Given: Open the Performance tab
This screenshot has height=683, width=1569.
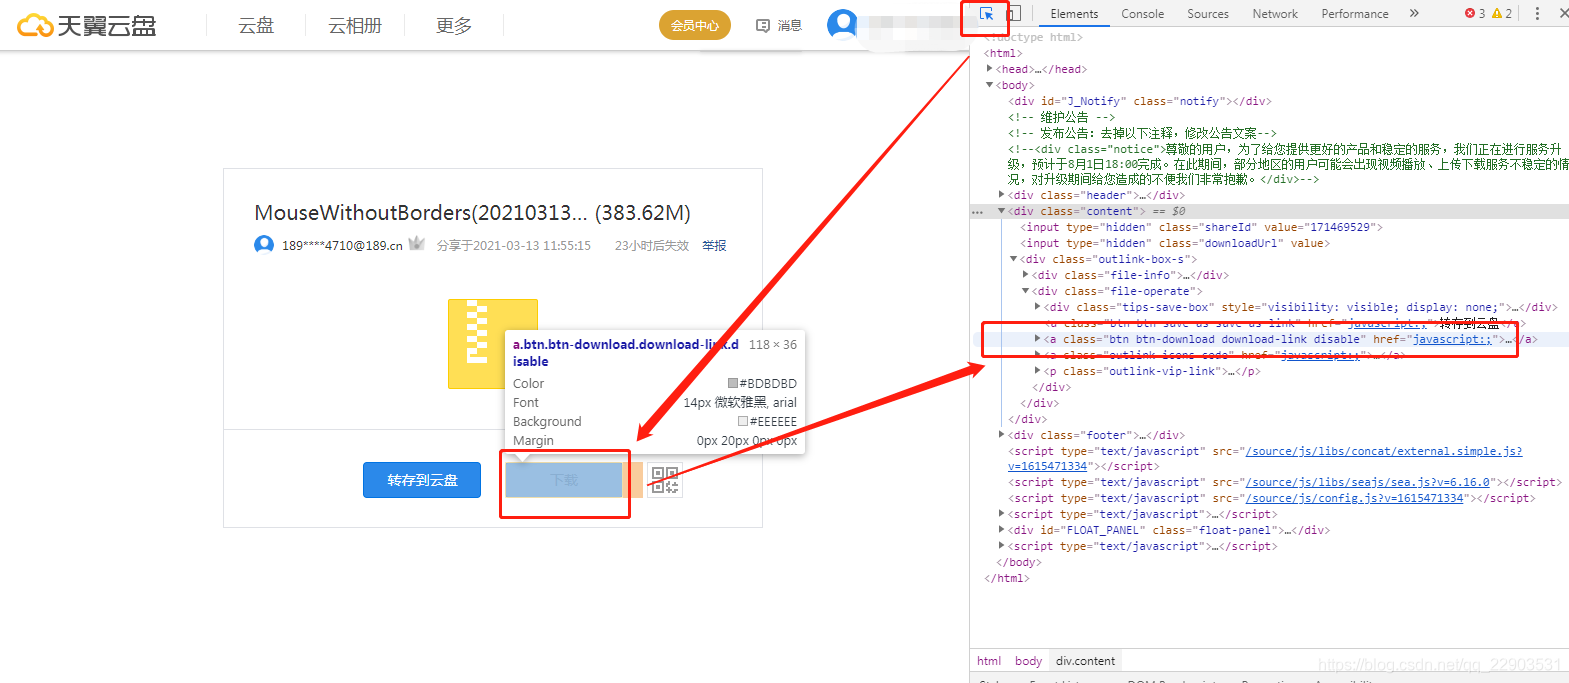Looking at the screenshot, I should coord(1355,14).
